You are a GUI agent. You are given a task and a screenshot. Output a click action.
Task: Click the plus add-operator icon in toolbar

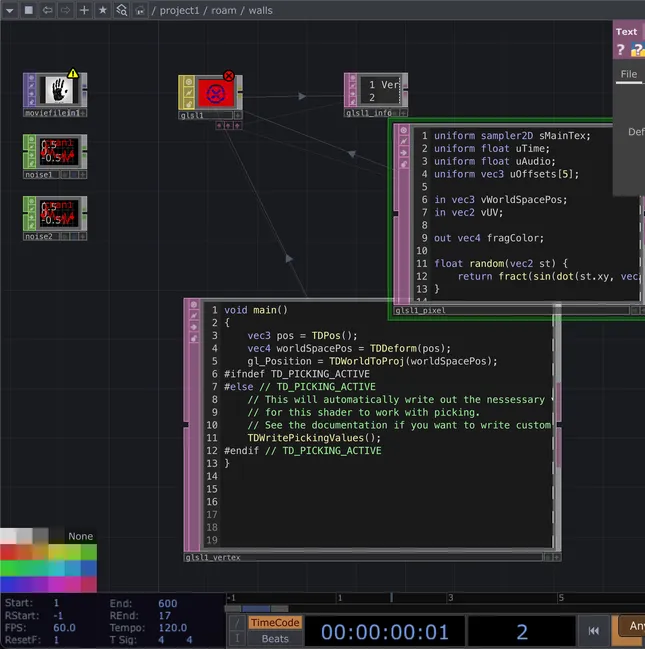(84, 10)
